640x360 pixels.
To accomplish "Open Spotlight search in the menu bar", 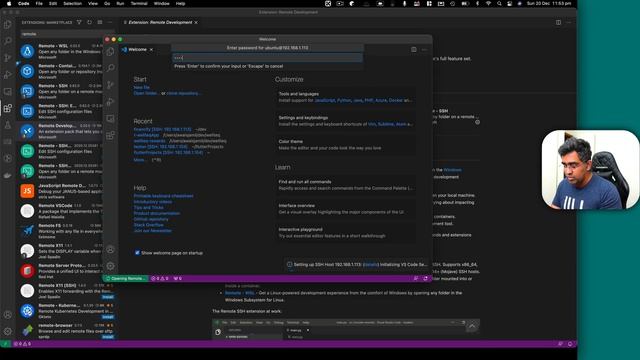I will [x=499, y=3].
